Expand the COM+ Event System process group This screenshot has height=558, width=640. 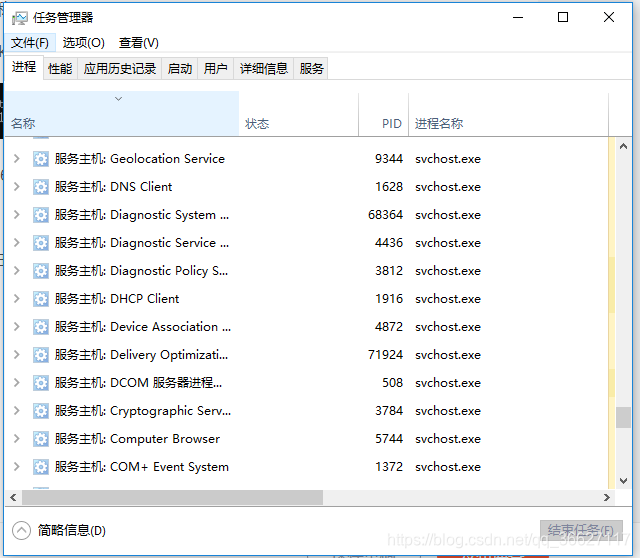16,467
